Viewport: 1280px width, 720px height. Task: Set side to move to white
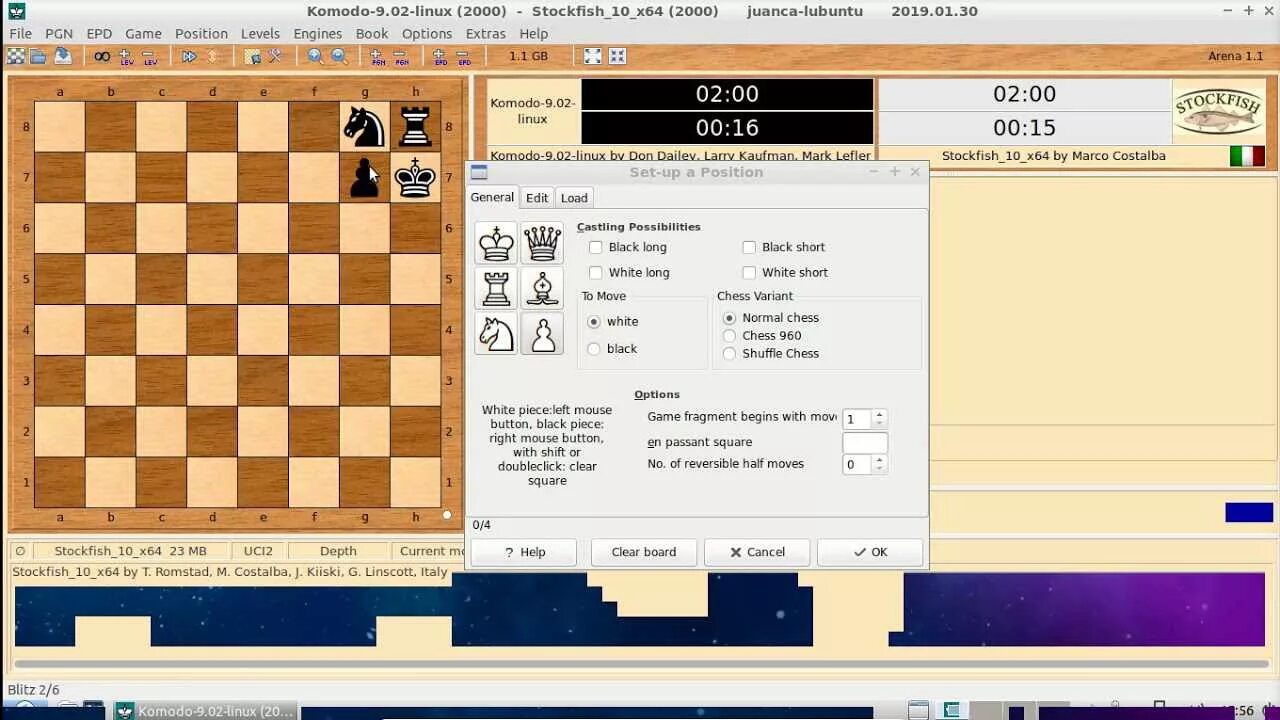[x=594, y=322]
